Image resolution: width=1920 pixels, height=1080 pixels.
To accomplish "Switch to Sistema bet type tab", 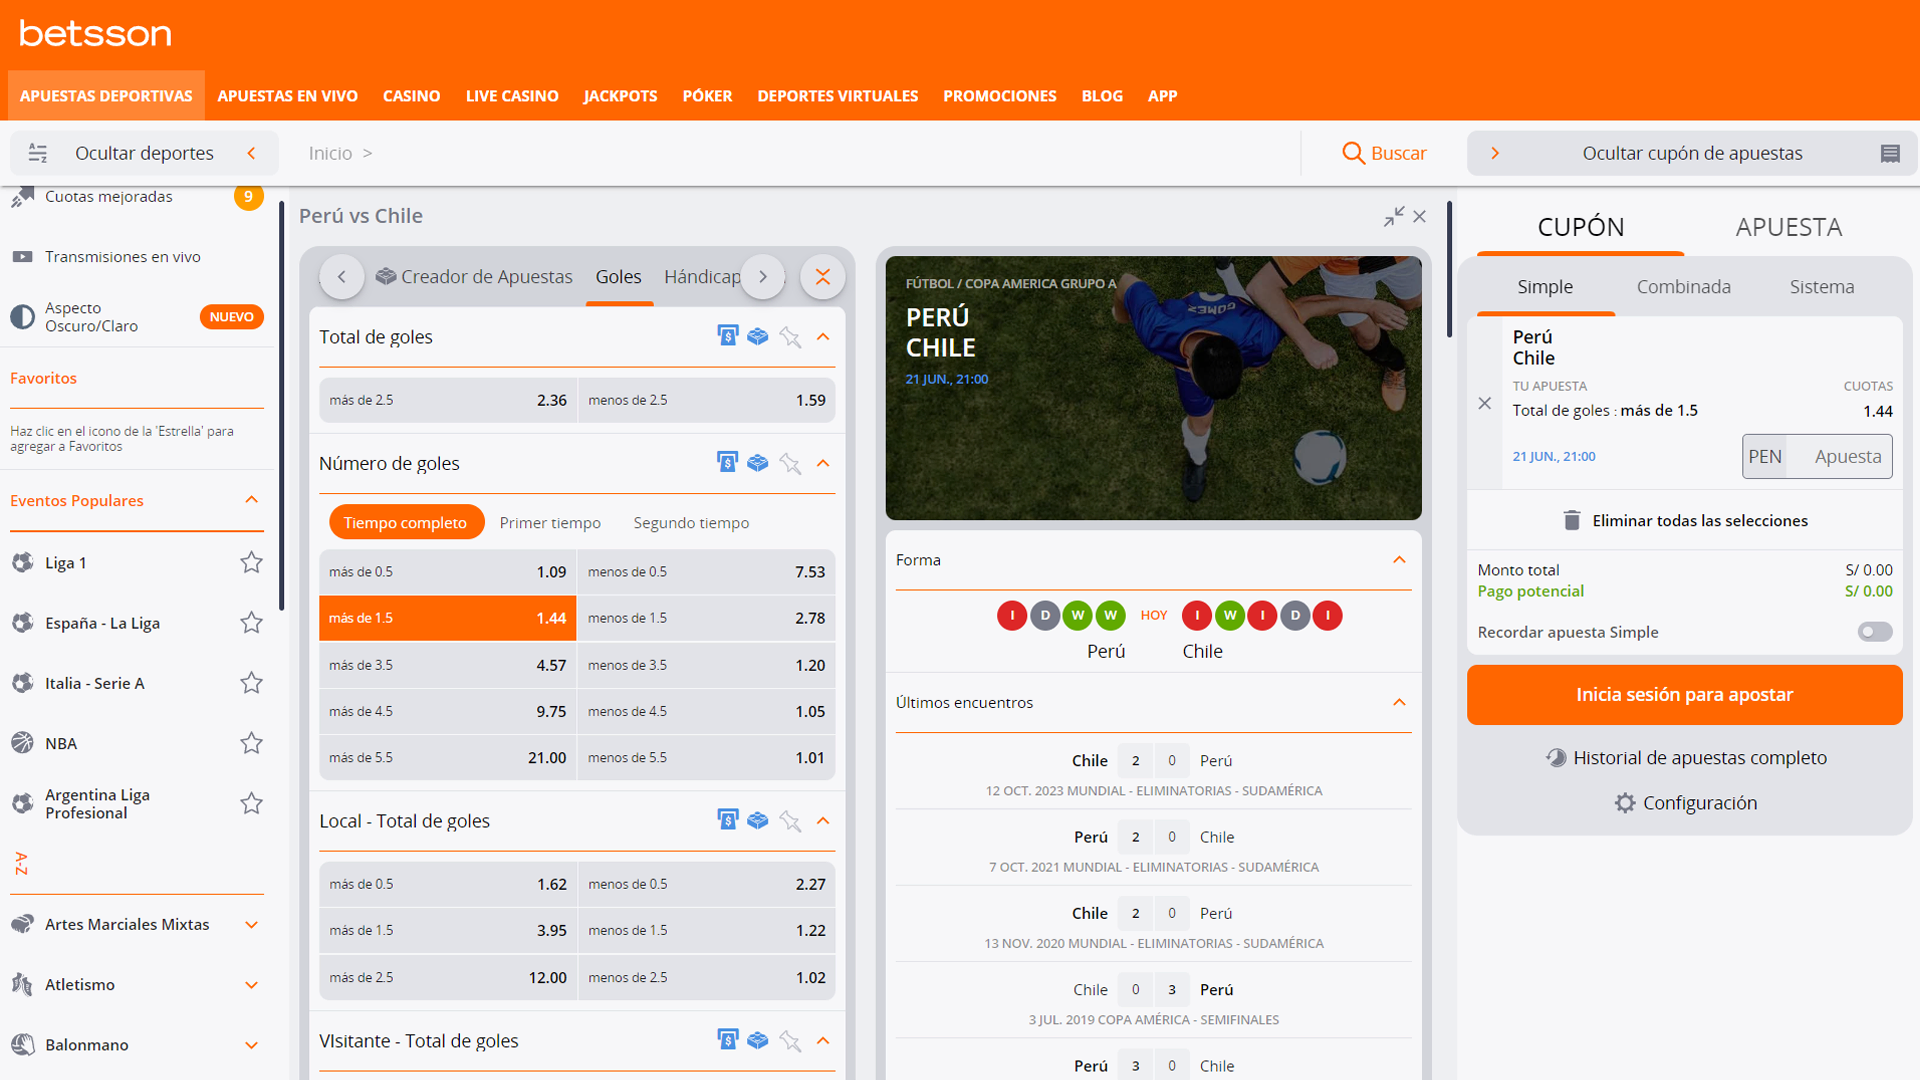I will pos(1821,287).
